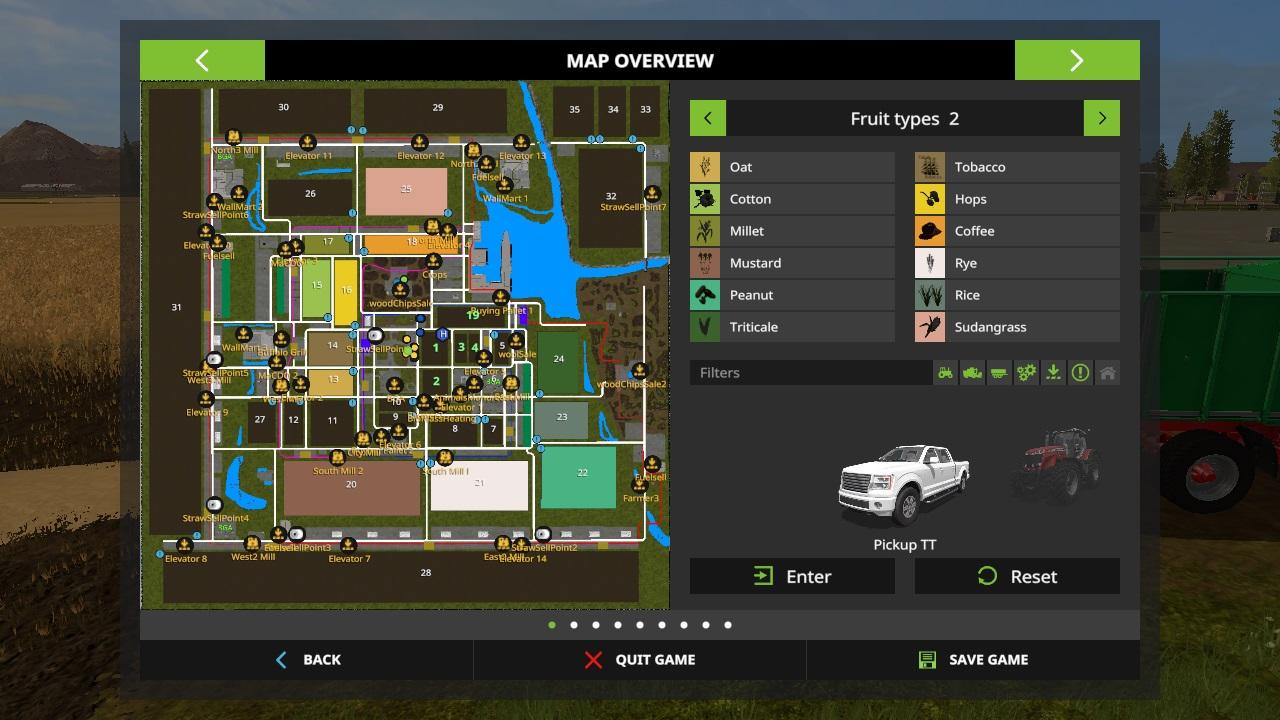Click the exclamation mark filter icon

coord(1080,373)
